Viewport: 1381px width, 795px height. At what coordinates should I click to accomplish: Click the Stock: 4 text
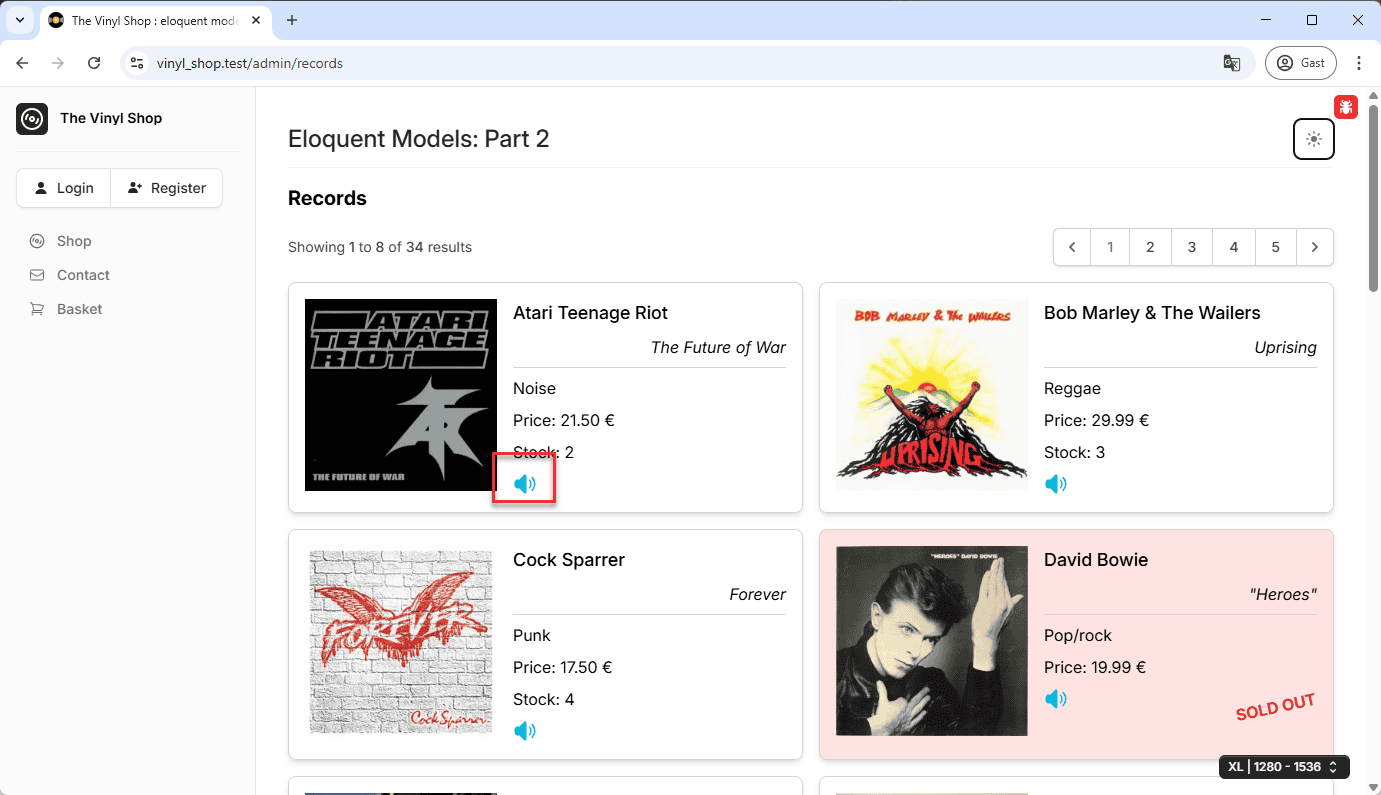coord(543,699)
